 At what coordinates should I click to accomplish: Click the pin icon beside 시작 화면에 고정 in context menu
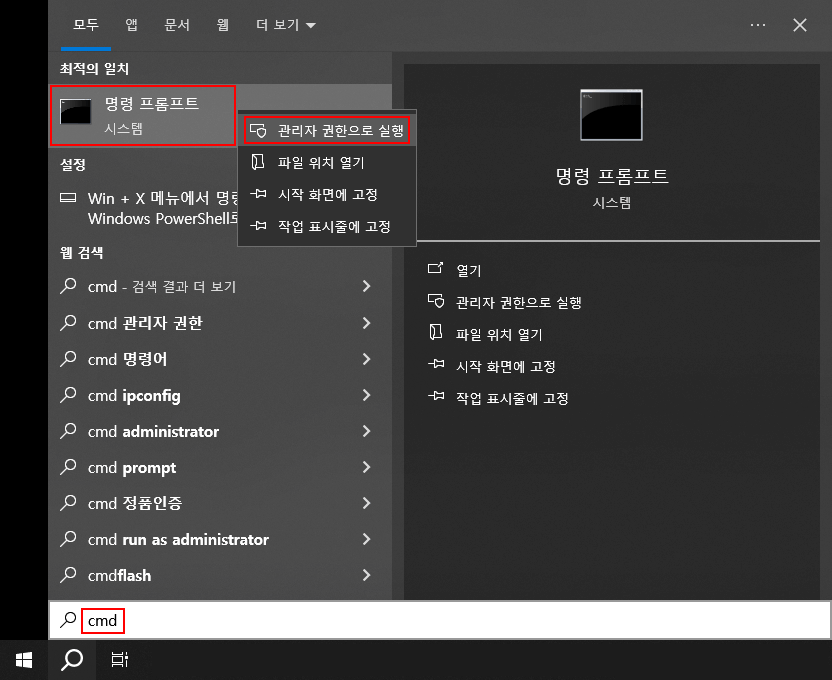coord(258,194)
